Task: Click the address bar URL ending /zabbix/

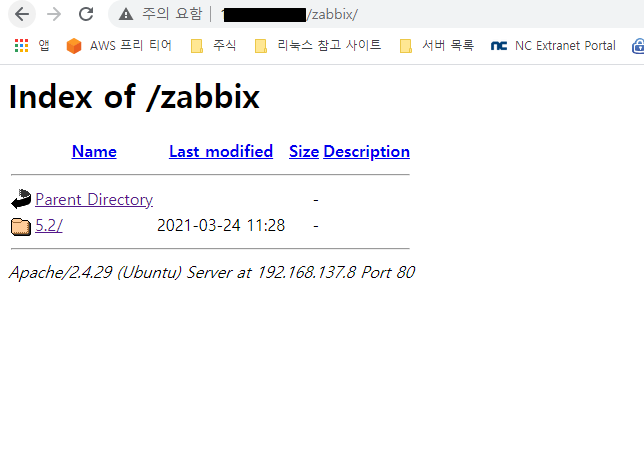Action: click(x=290, y=14)
